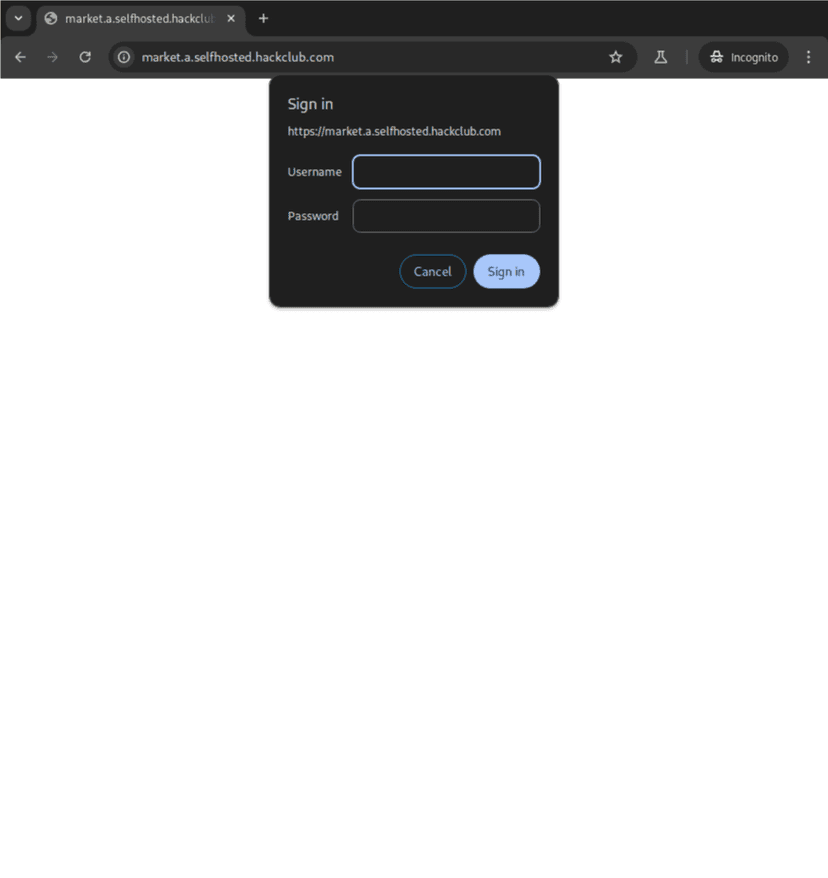
Task: Open a new tab with plus icon
Action: tap(264, 18)
